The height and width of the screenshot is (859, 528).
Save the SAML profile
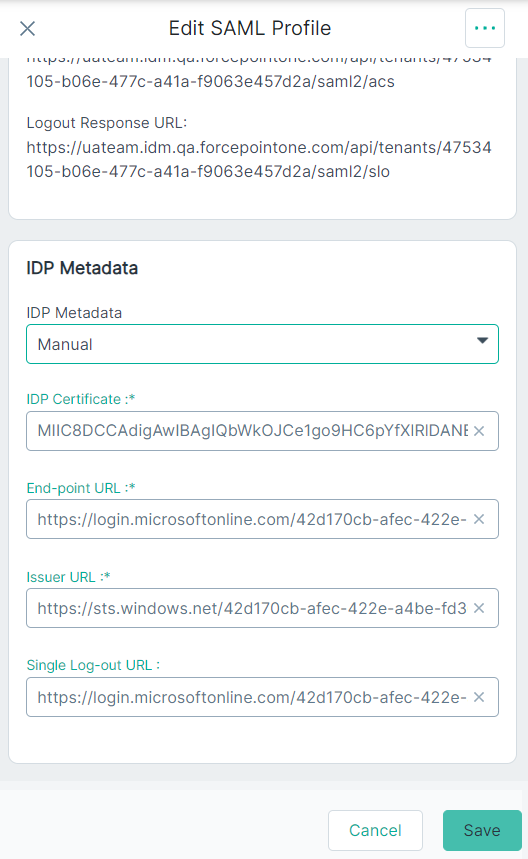[x=482, y=831]
